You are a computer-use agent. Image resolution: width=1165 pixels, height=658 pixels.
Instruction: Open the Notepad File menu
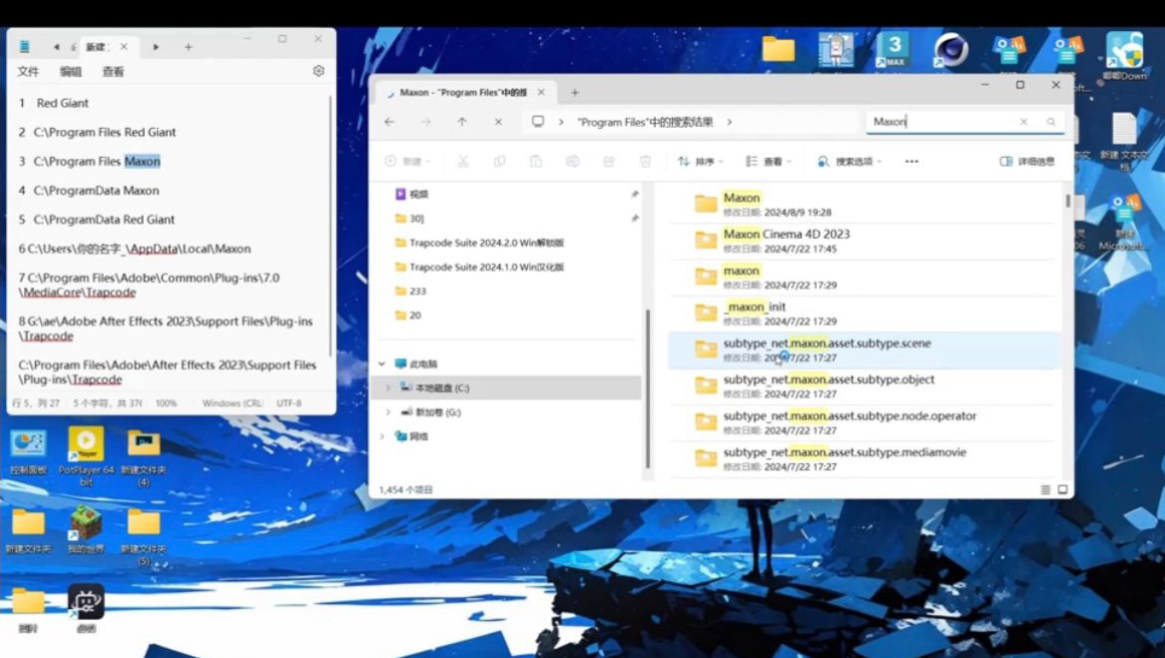click(x=28, y=71)
